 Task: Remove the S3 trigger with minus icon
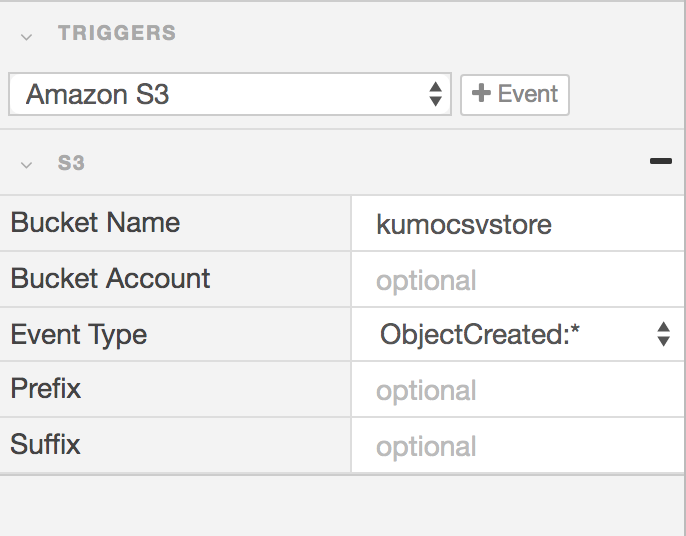[660, 160]
